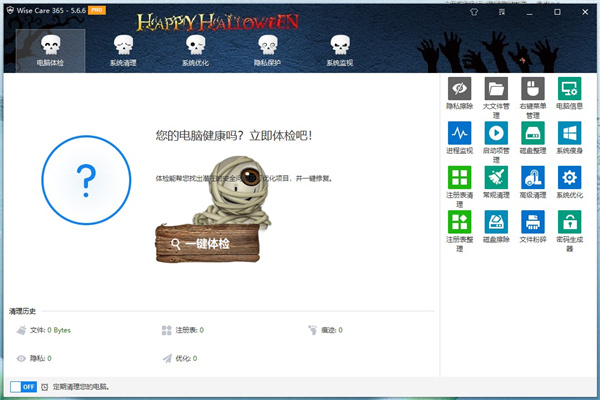The image size is (600, 400).
Task: Click the 注册表: 0 history entry
Action: (x=183, y=330)
